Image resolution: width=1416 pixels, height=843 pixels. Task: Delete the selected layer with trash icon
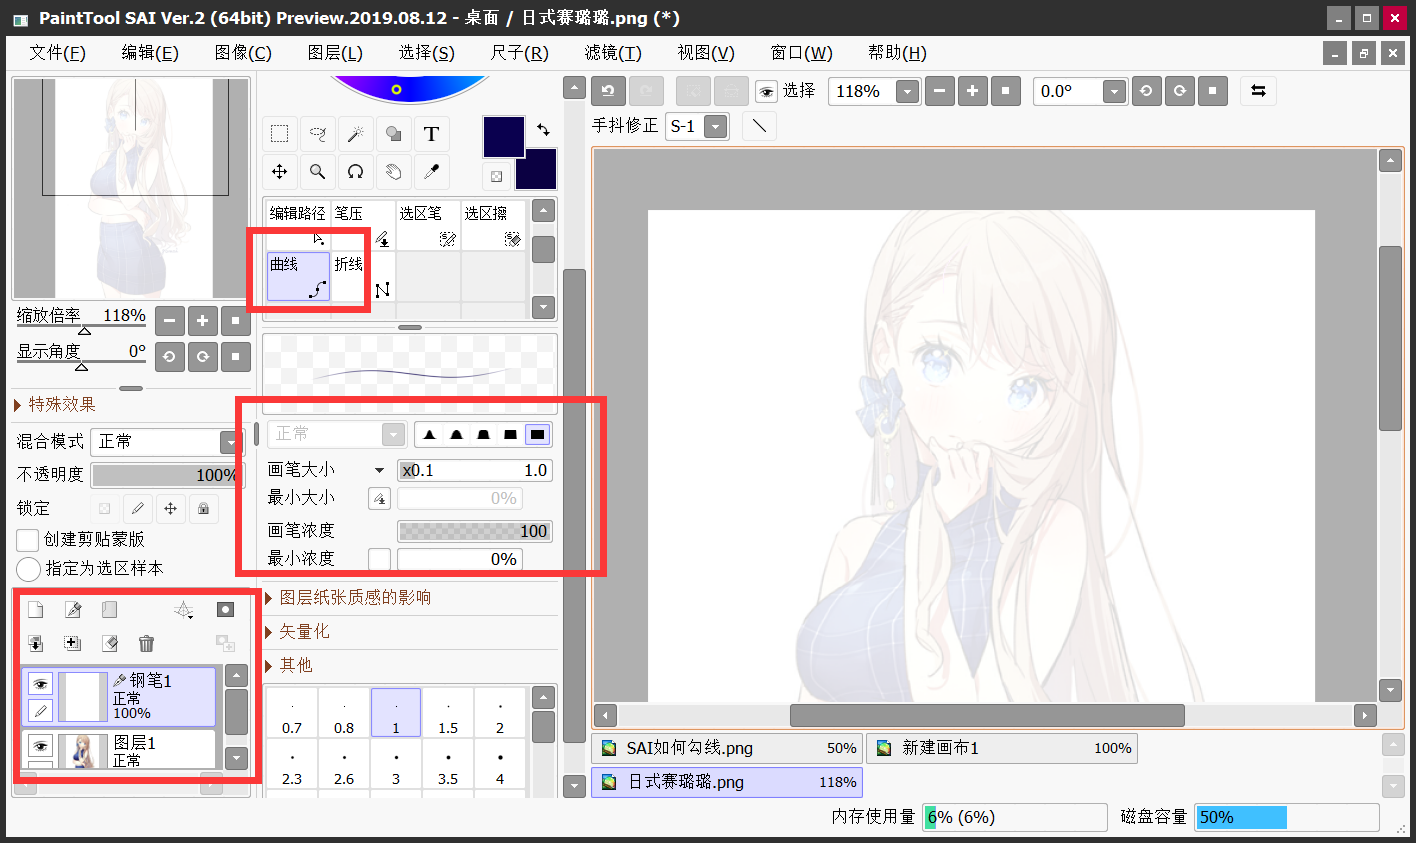point(146,644)
